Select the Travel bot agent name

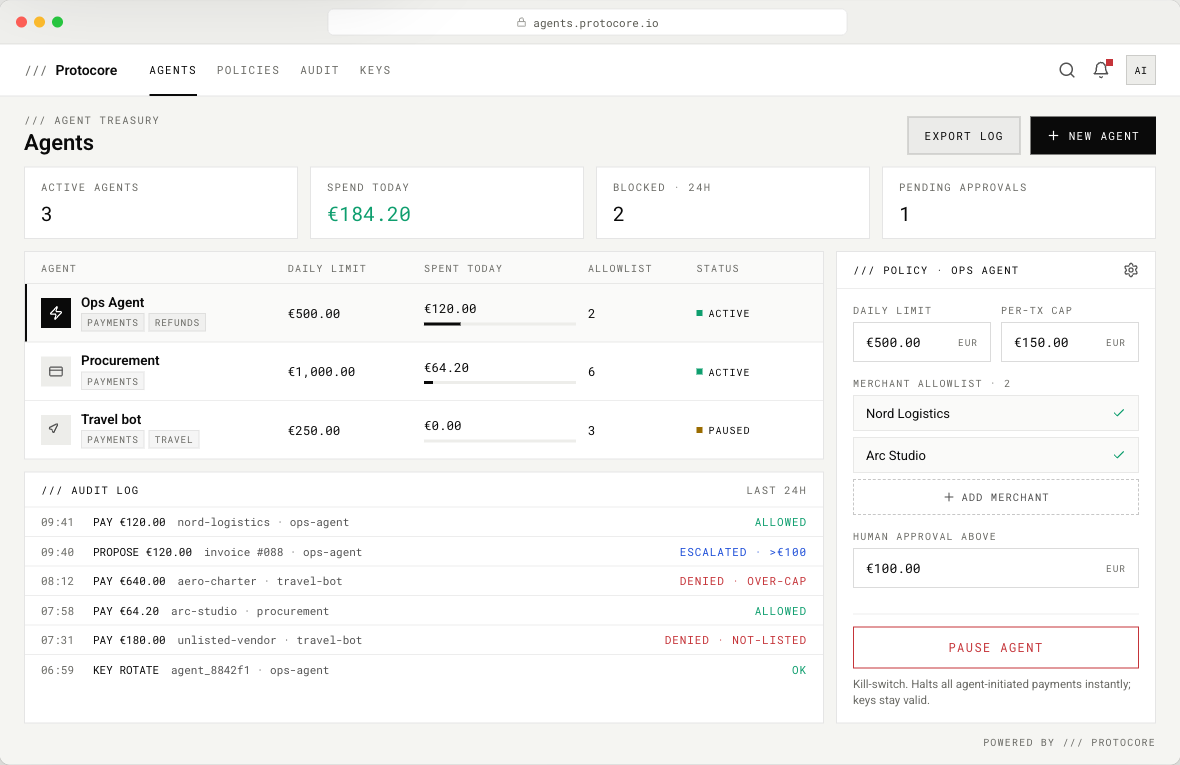[111, 419]
